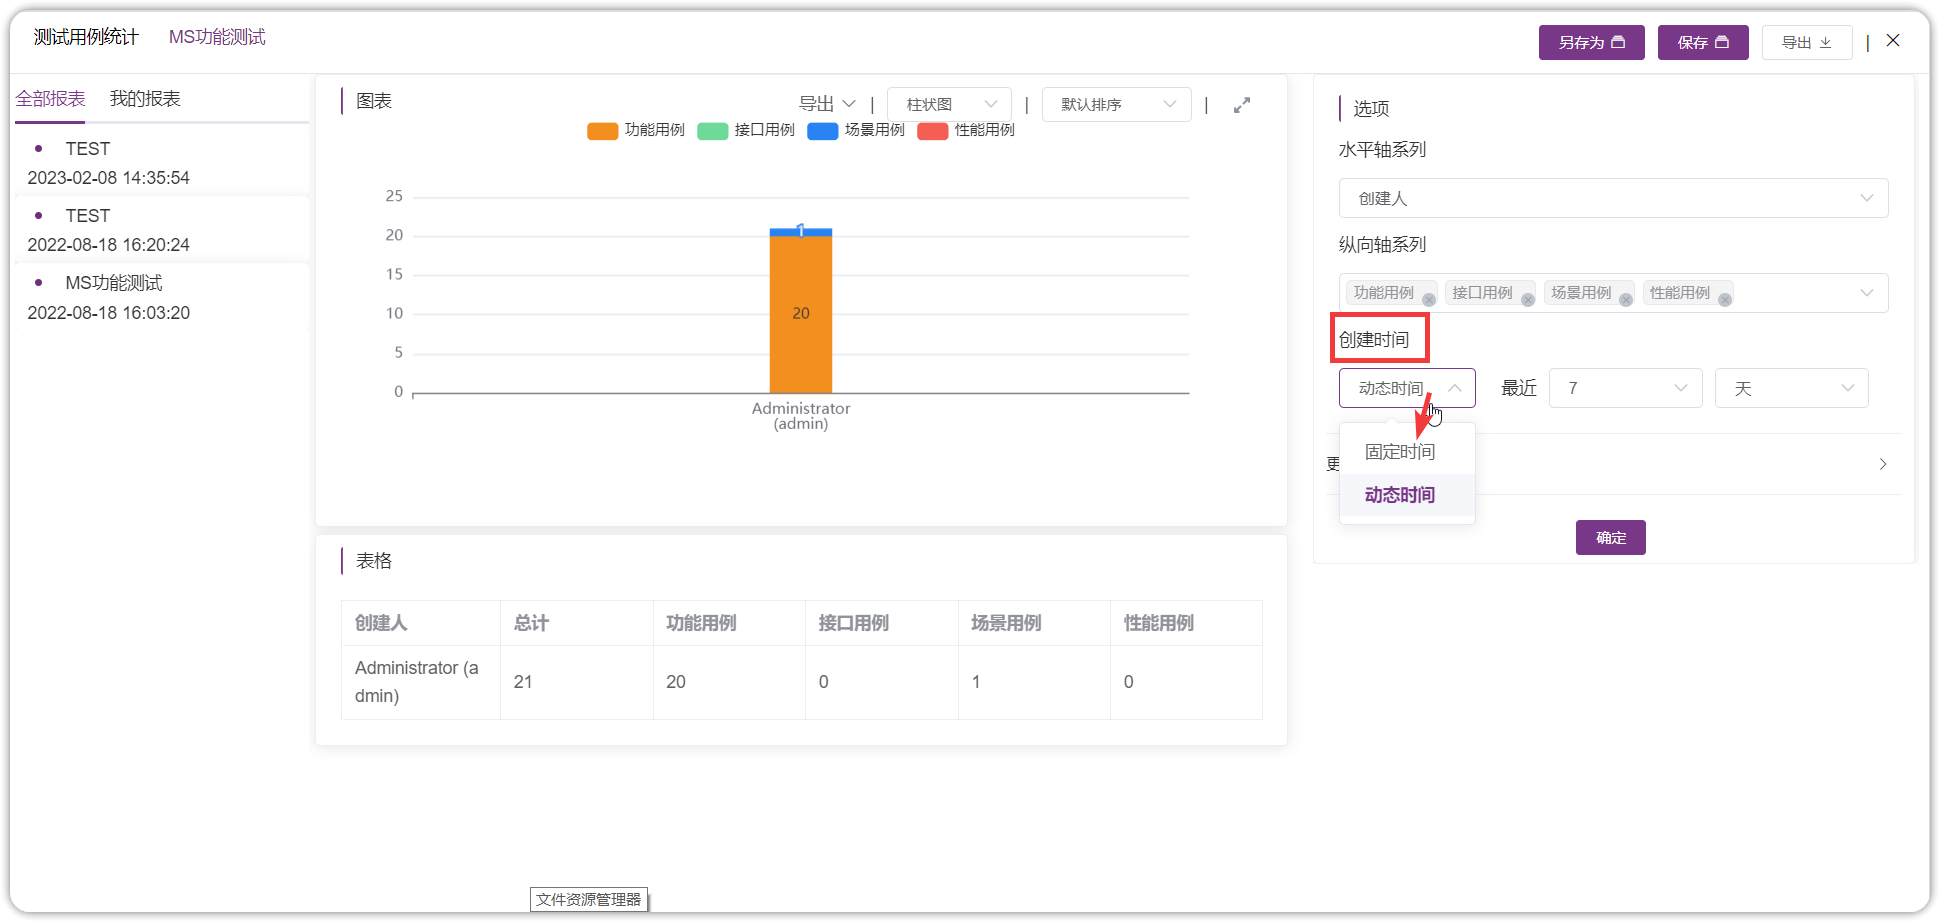This screenshot has height=922, width=1940.
Task: Confirm options with the 确定 button
Action: (1610, 538)
